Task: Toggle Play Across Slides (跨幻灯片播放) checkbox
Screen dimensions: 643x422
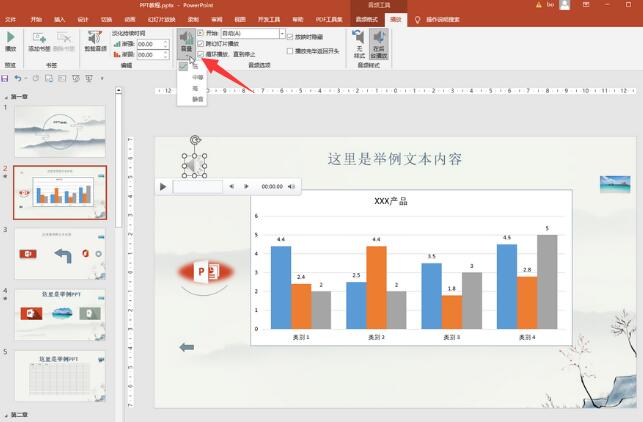Action: pos(201,43)
